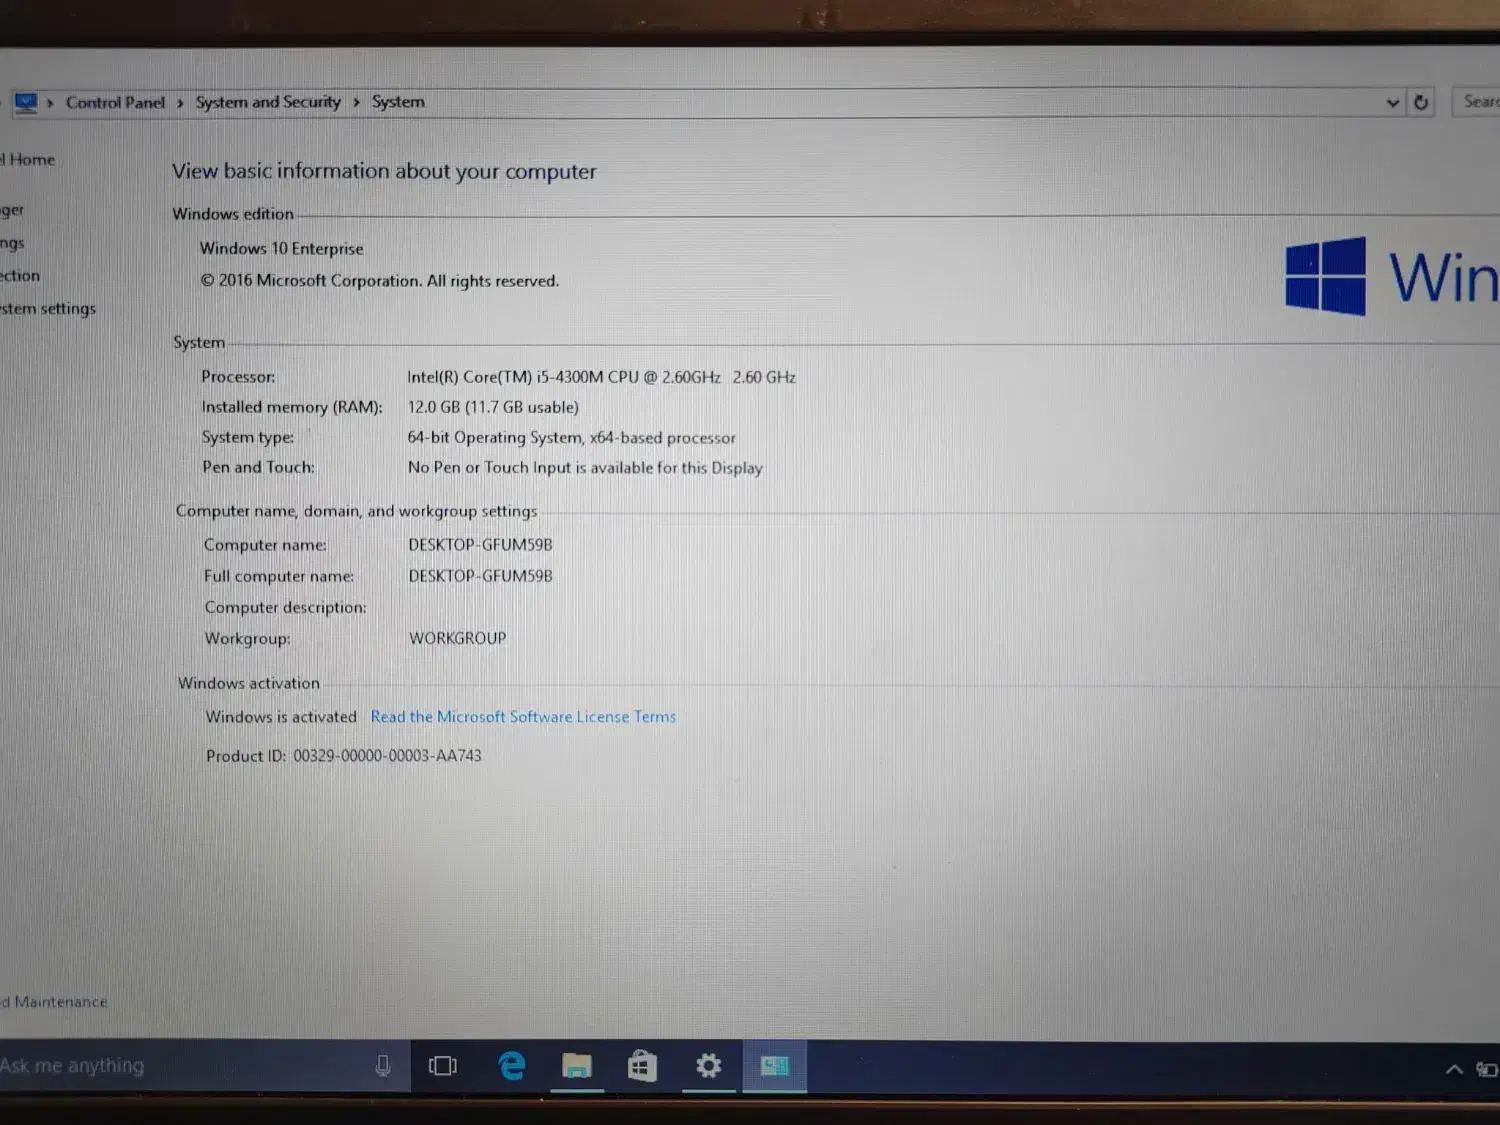
Task: Expand the chevron after System and Security
Action: (355, 102)
